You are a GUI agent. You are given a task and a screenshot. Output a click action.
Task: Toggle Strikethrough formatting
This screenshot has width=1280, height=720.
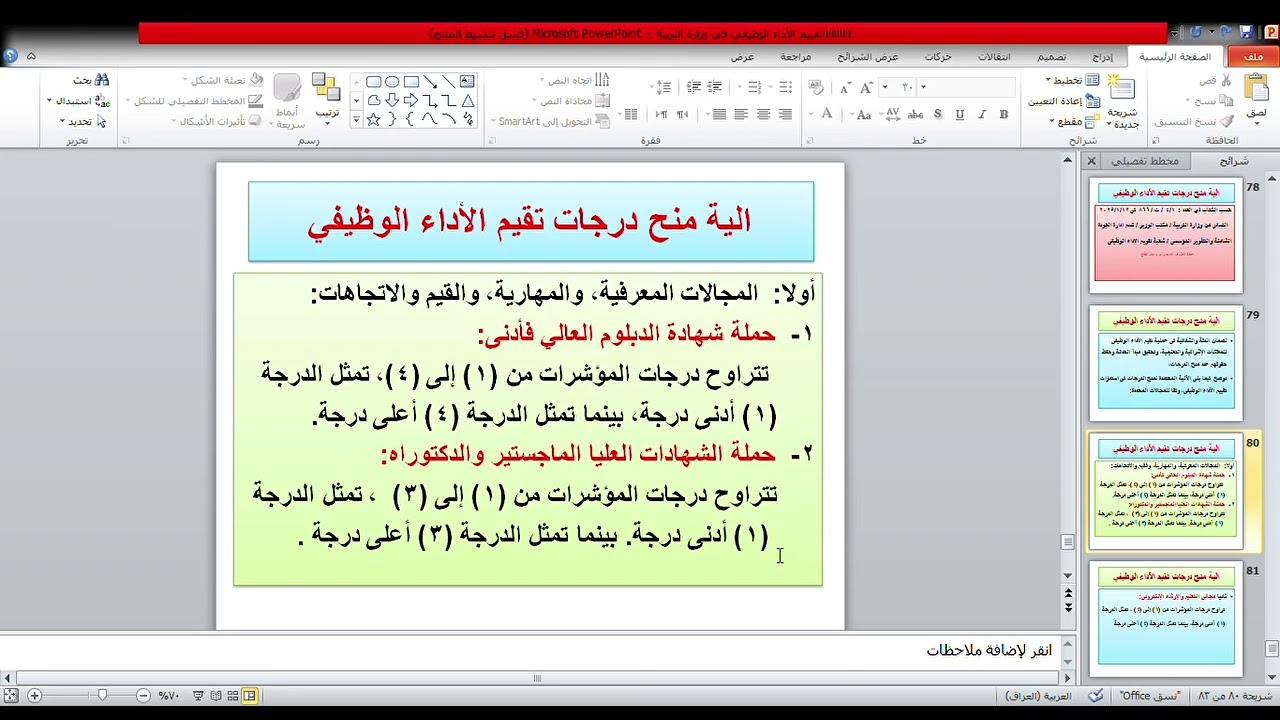click(915, 115)
